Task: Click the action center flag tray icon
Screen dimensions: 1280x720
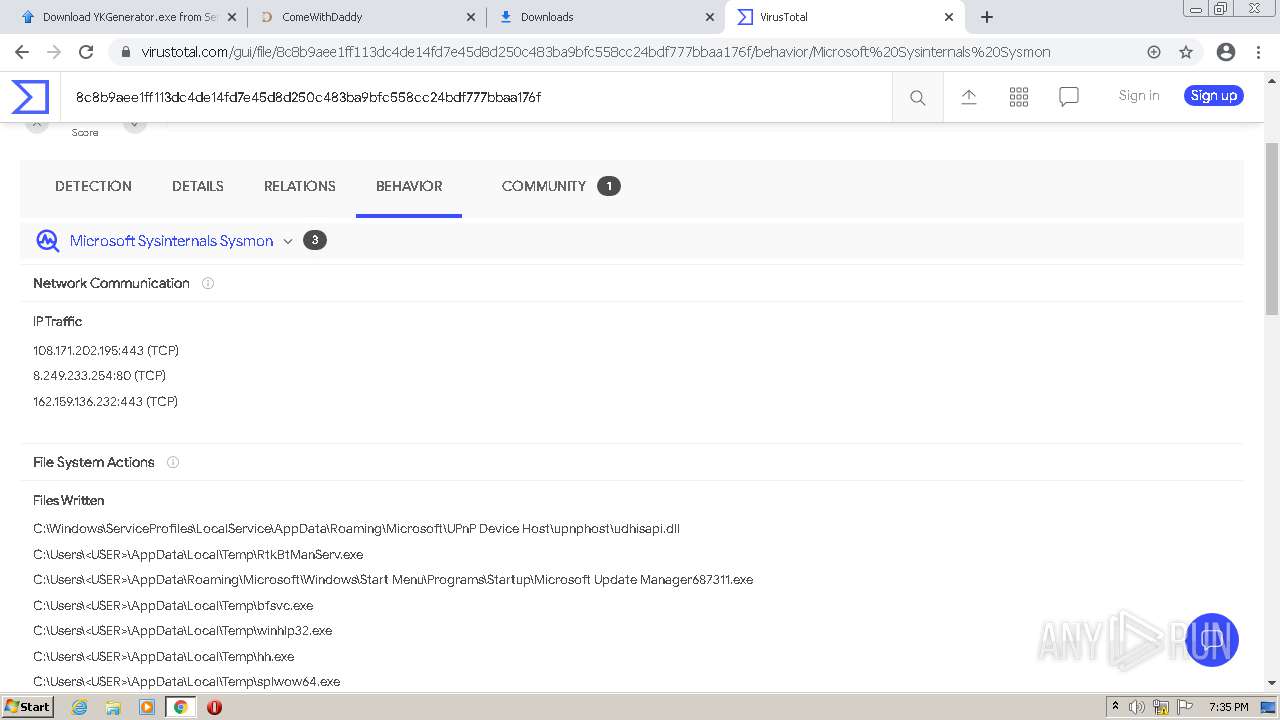Action: (x=1185, y=707)
